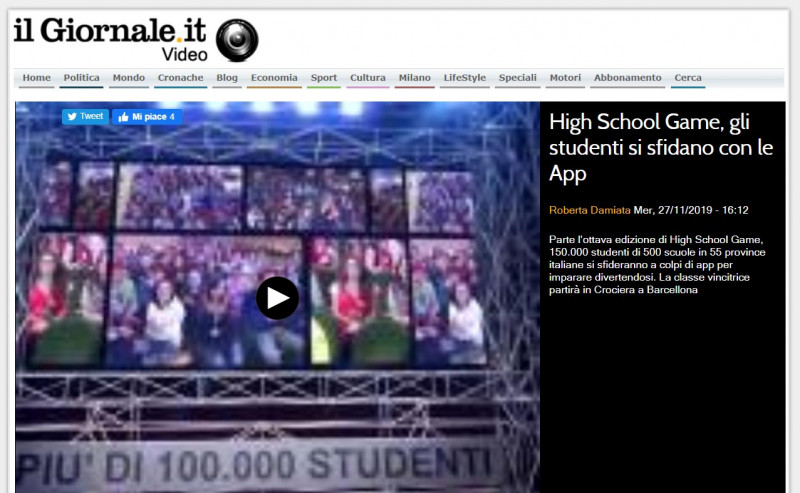The height and width of the screenshot is (493, 800).
Task: Select the Milano menu item
Action: (415, 78)
